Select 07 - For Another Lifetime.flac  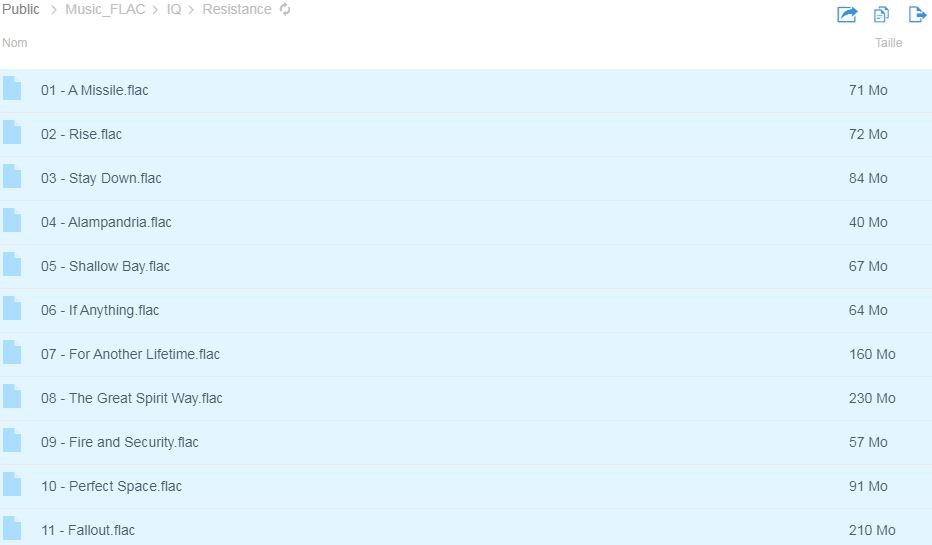(x=130, y=354)
